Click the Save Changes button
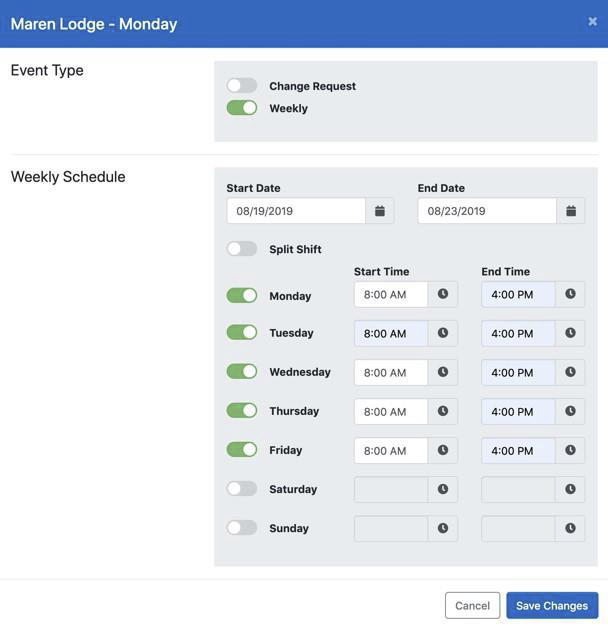The height and width of the screenshot is (629, 608). point(552,606)
